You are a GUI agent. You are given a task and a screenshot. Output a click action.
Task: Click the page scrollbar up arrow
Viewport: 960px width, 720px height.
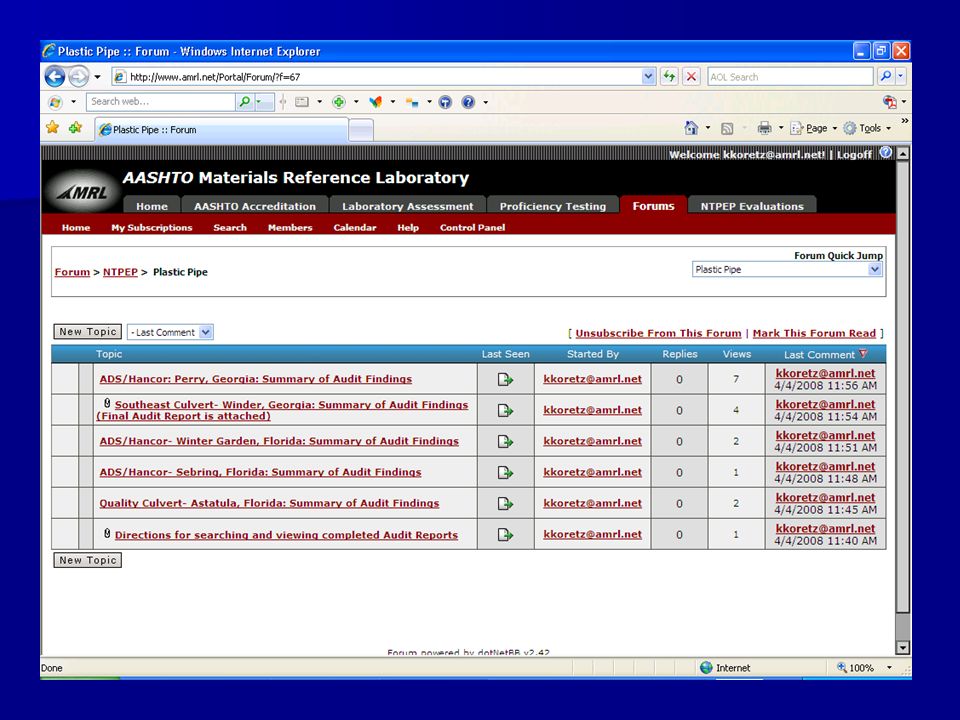[902, 154]
